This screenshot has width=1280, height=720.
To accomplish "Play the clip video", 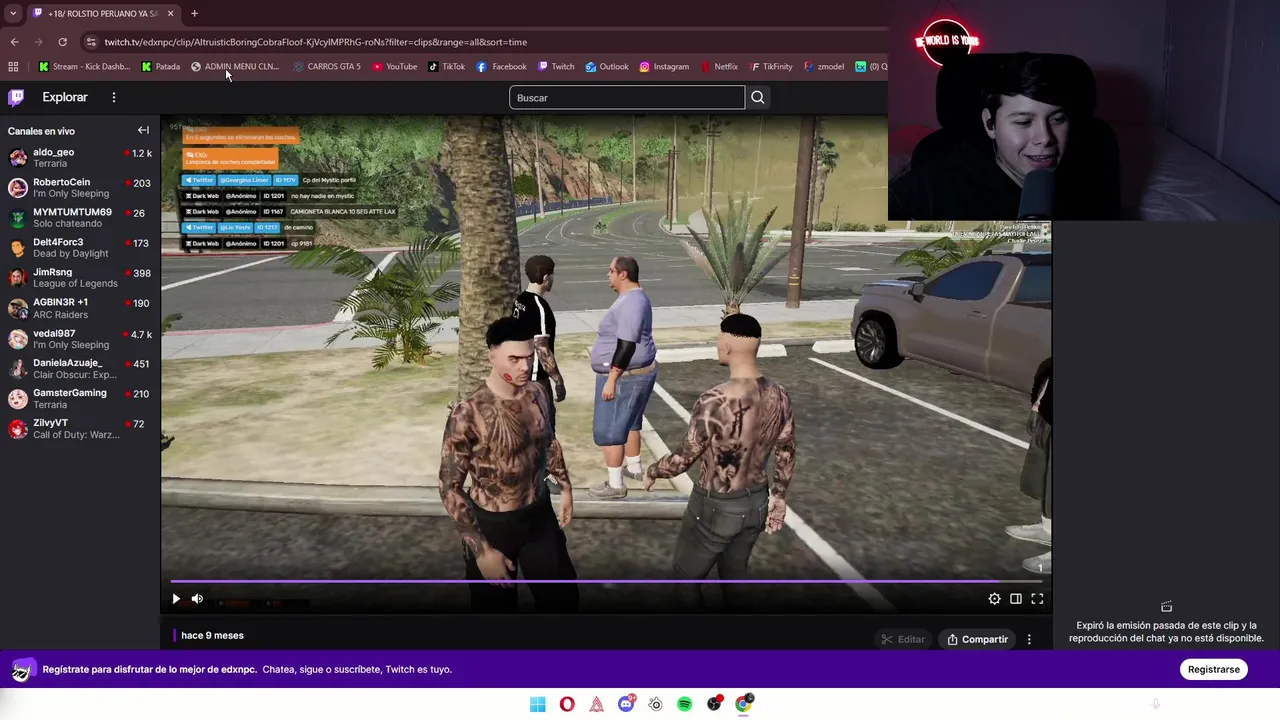I will [176, 599].
